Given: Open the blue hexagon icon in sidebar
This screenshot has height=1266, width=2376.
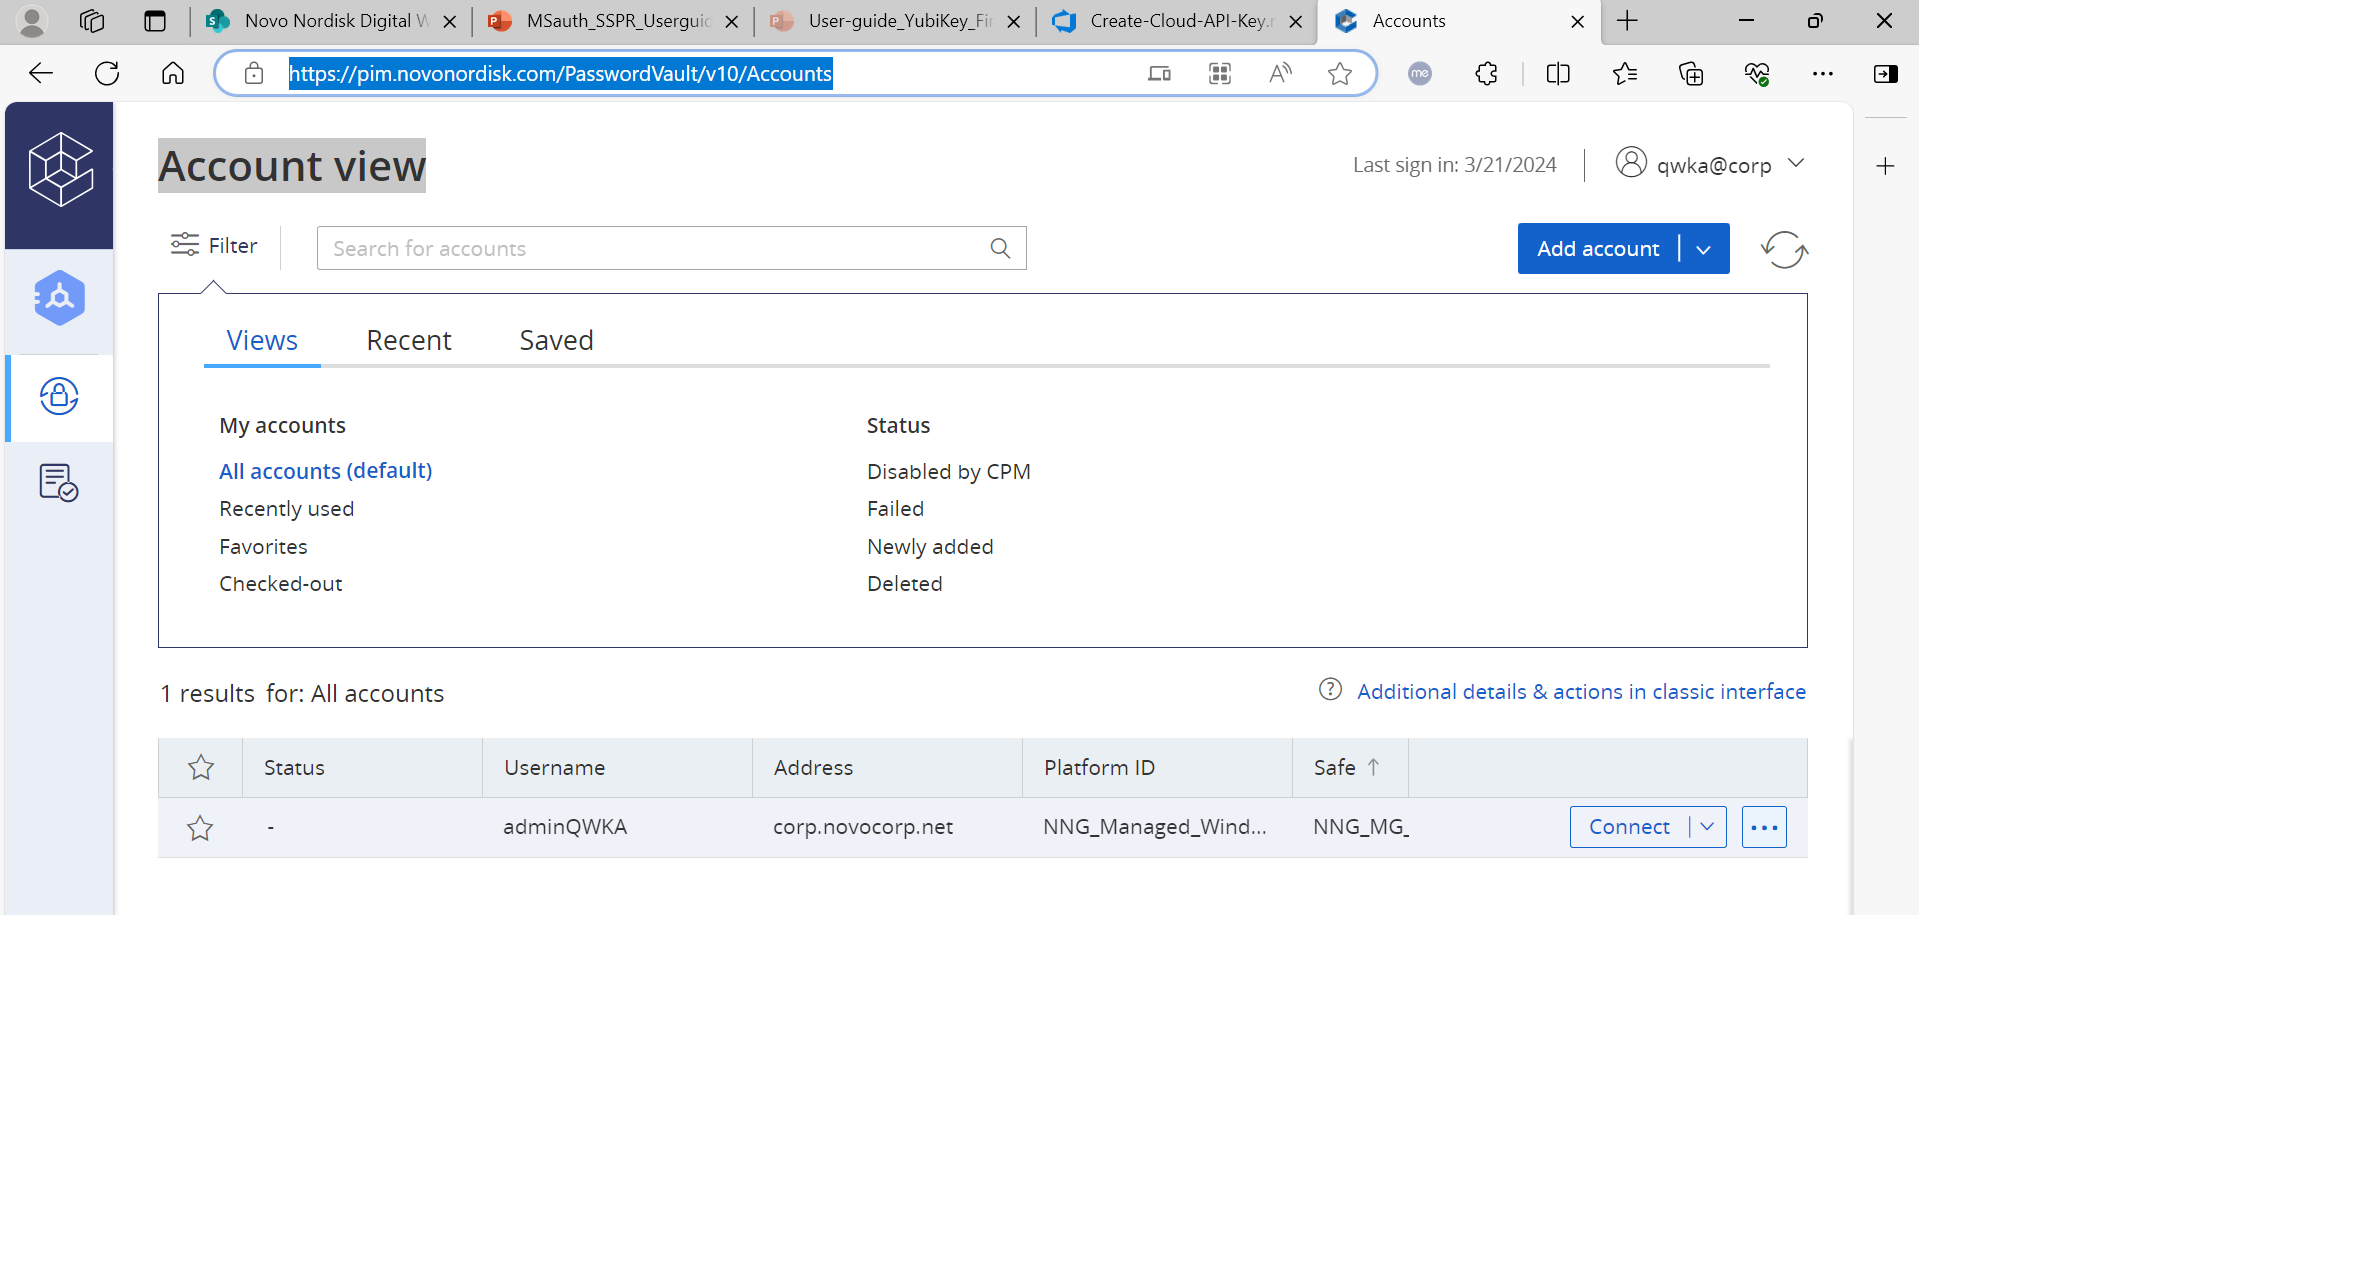Looking at the screenshot, I should click(59, 298).
